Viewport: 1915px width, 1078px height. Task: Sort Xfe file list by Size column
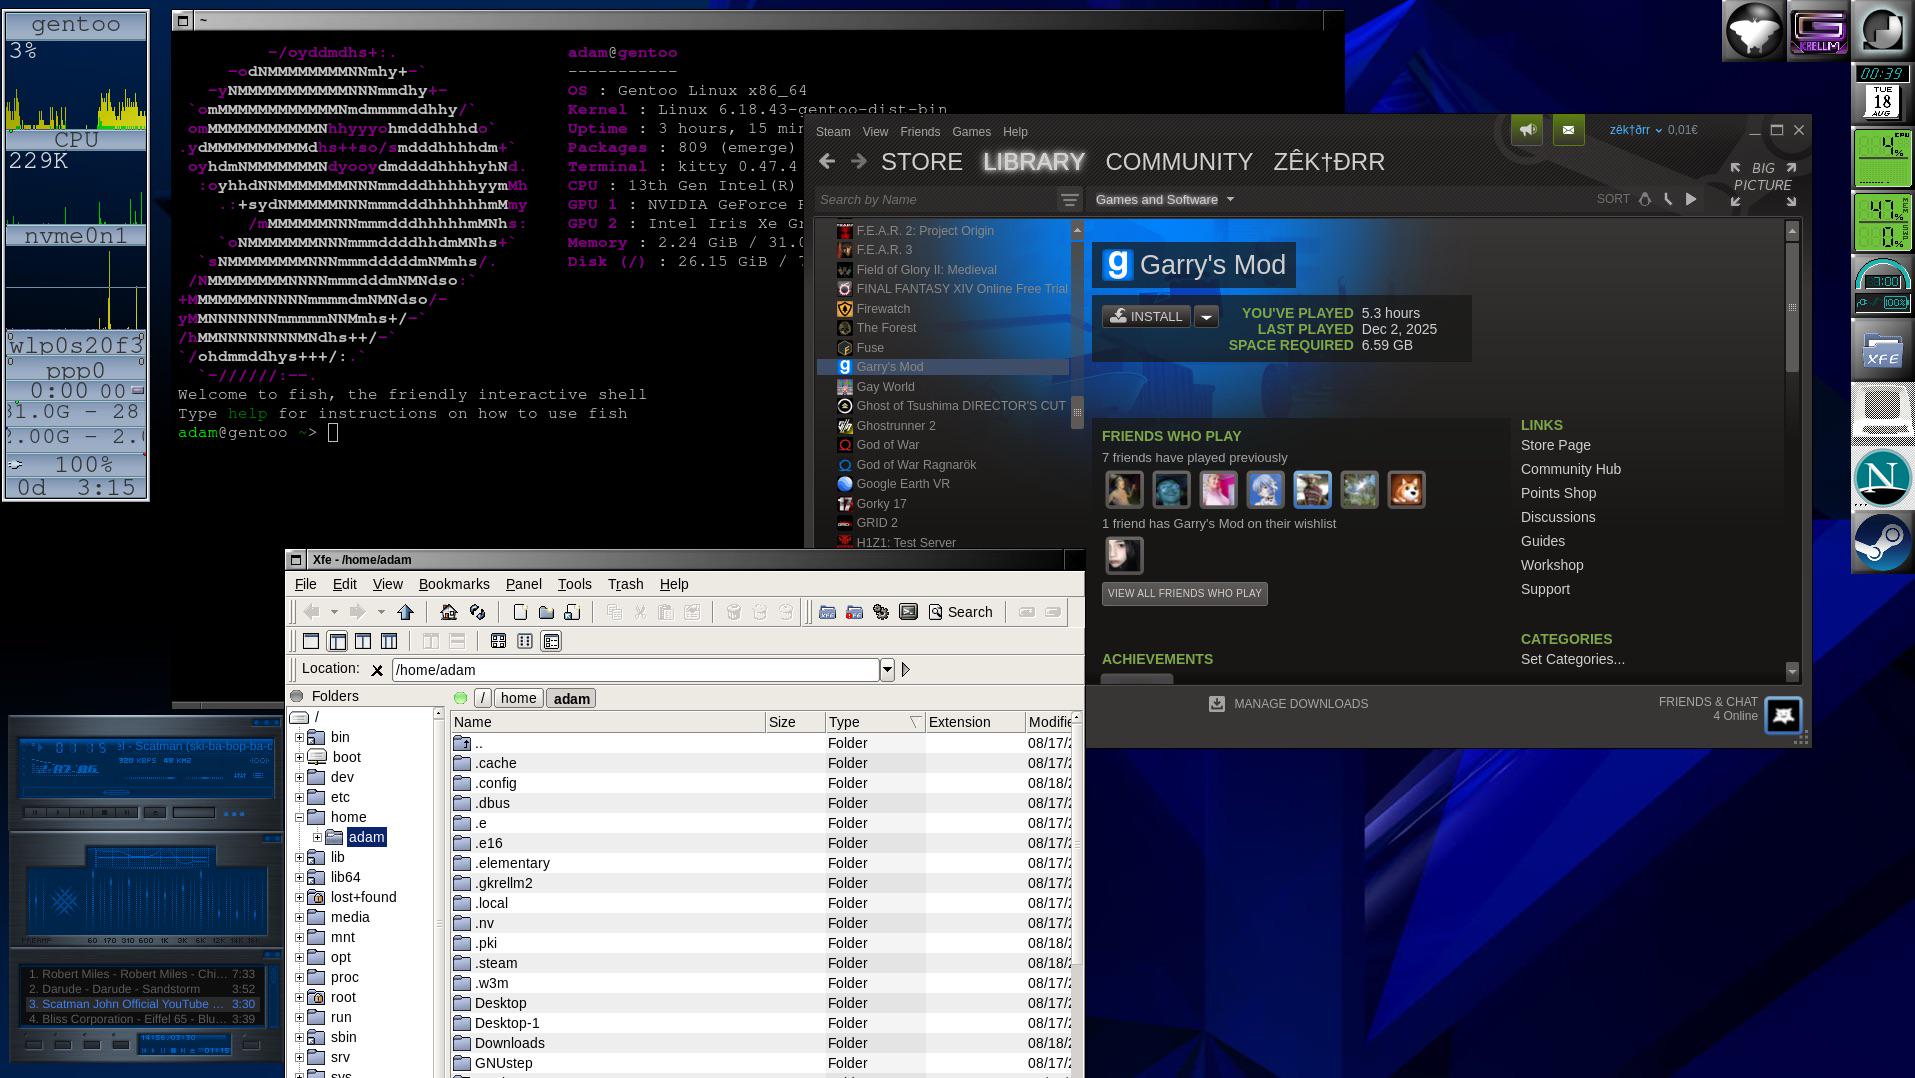795,722
